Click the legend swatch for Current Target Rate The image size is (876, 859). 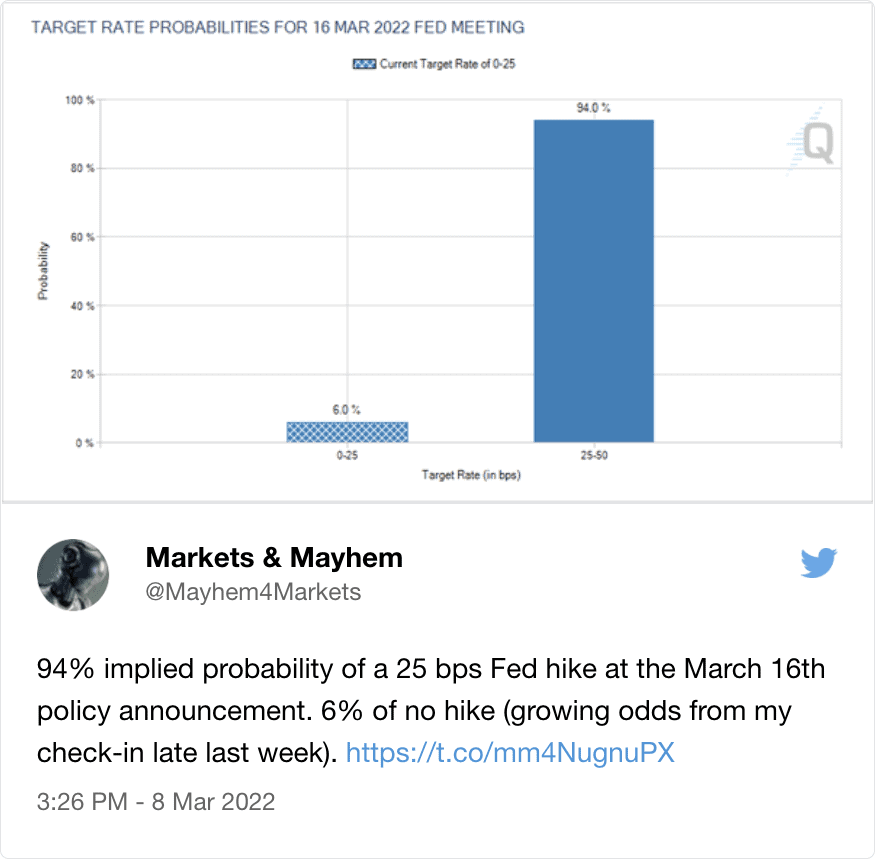(x=364, y=64)
